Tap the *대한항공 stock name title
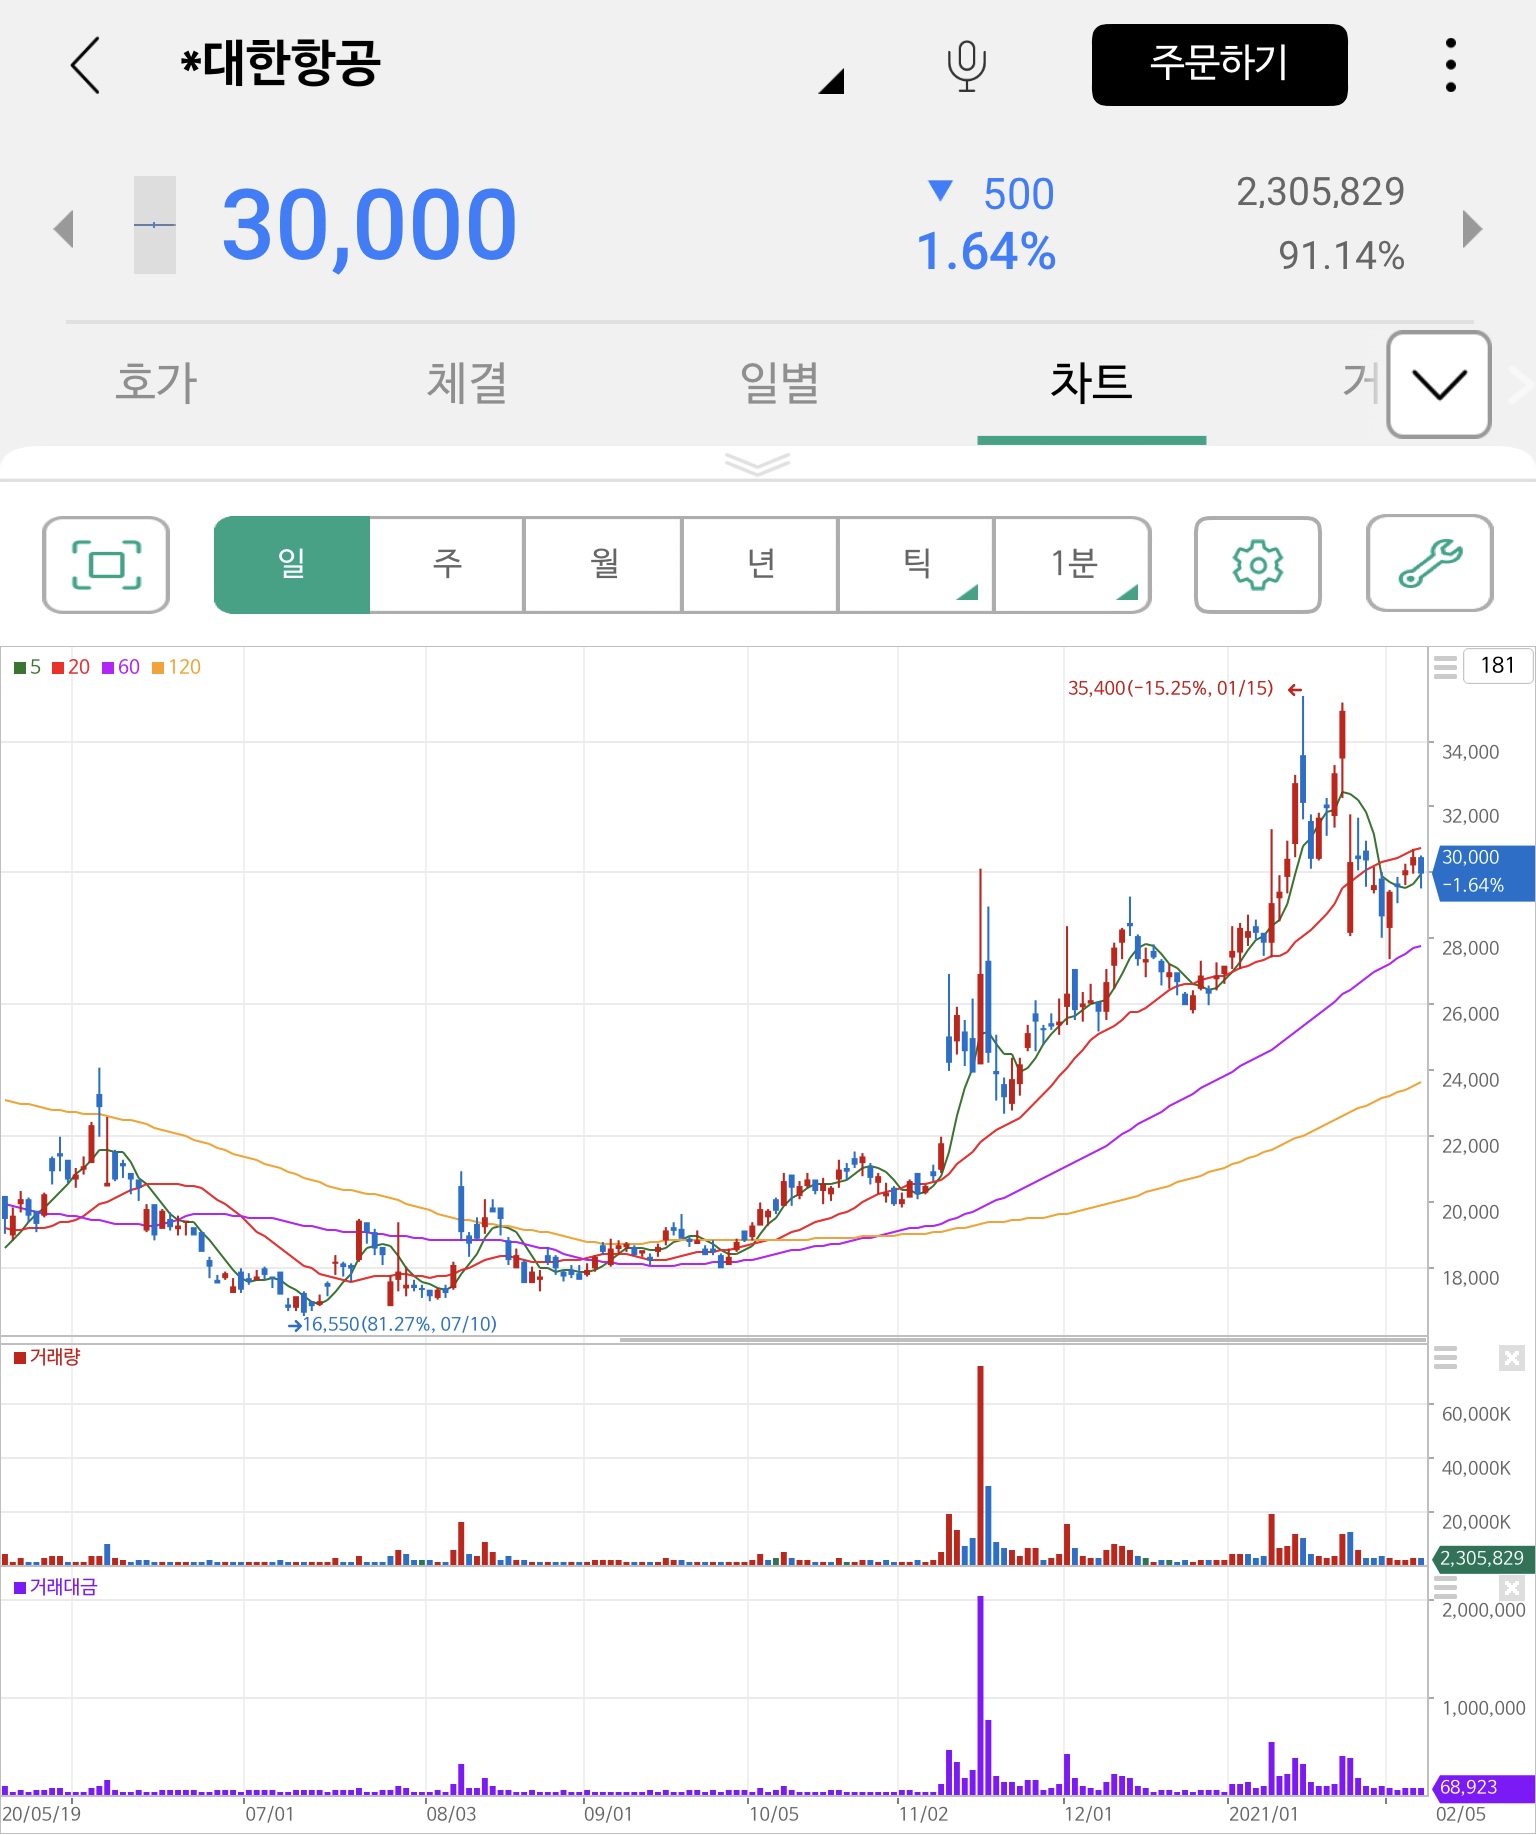Viewport: 1536px width, 1835px height. click(280, 63)
